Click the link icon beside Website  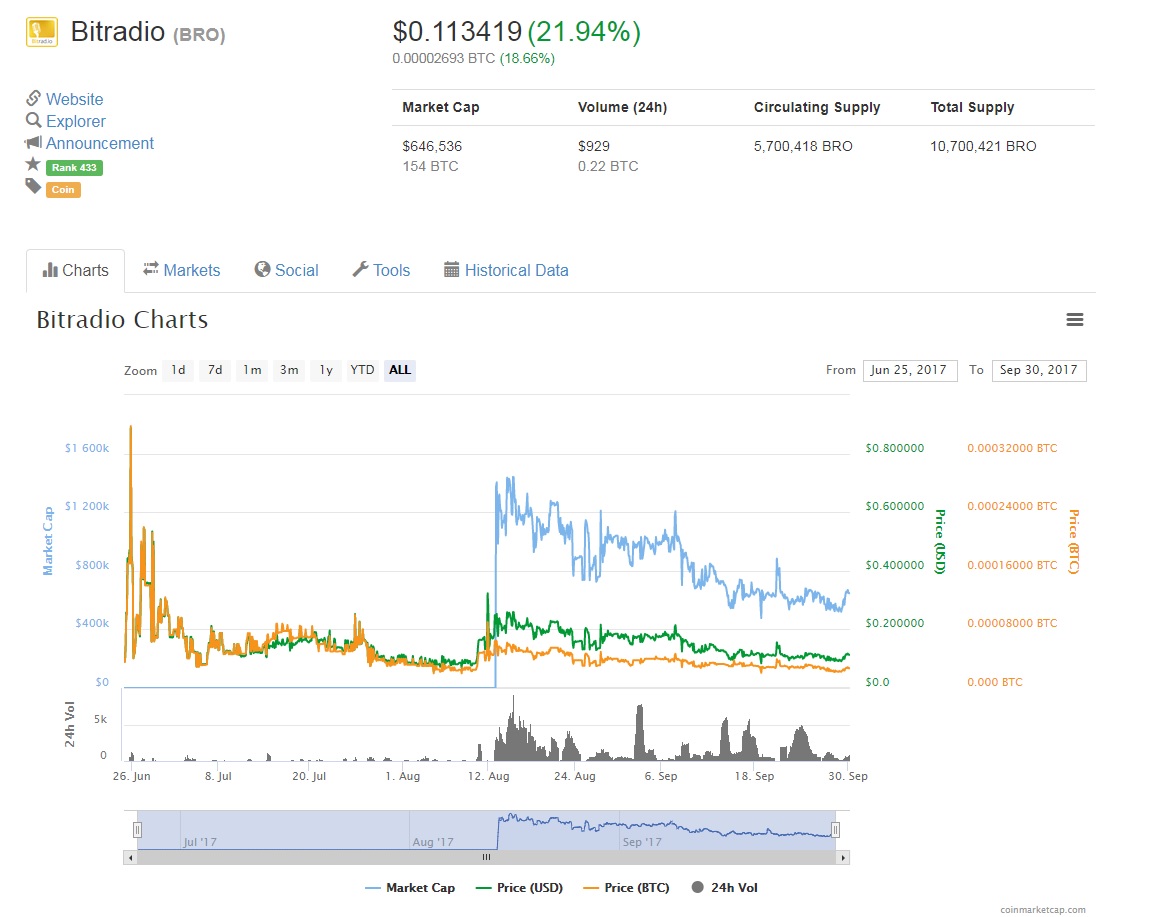(x=33, y=98)
